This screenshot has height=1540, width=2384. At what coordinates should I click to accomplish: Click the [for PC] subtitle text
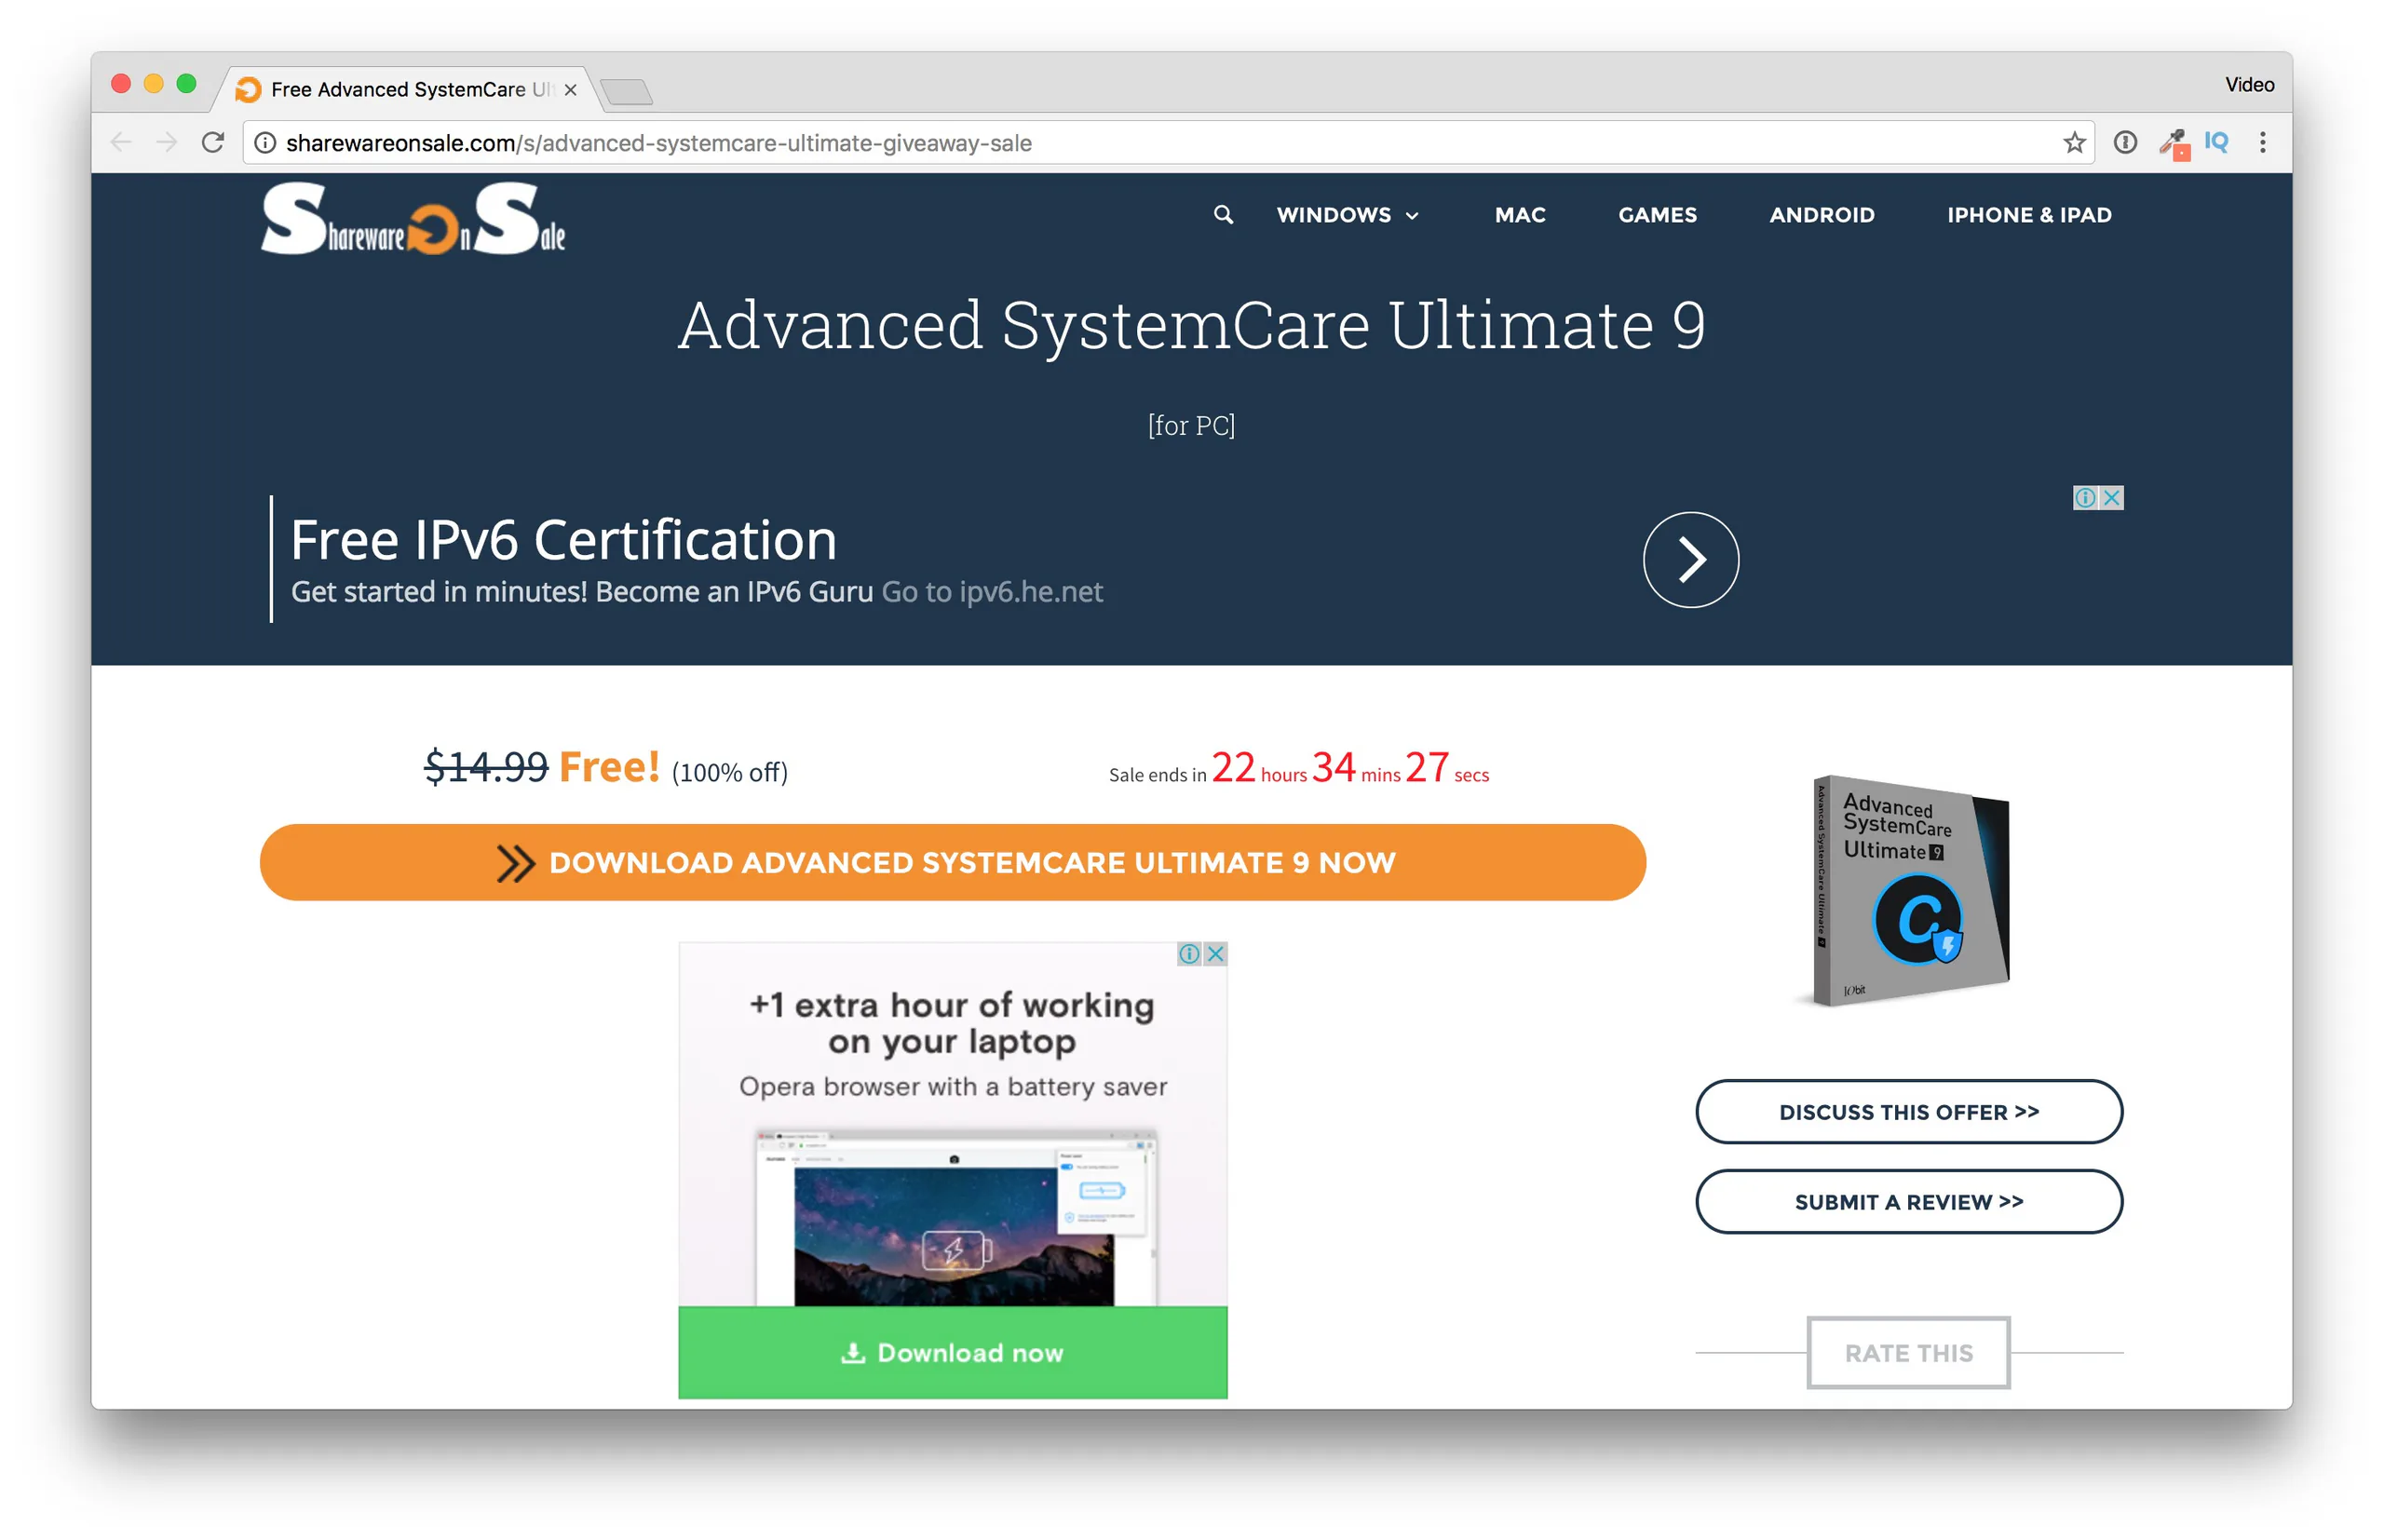click(1191, 426)
